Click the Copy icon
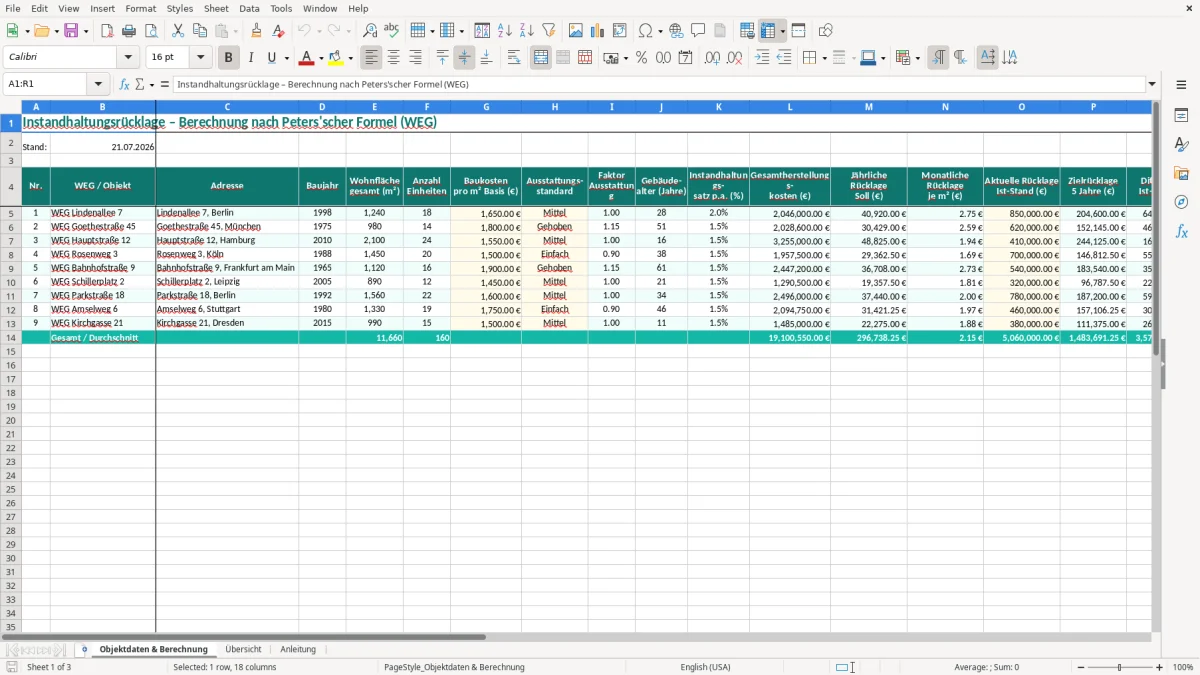1200x675 pixels. 199,31
